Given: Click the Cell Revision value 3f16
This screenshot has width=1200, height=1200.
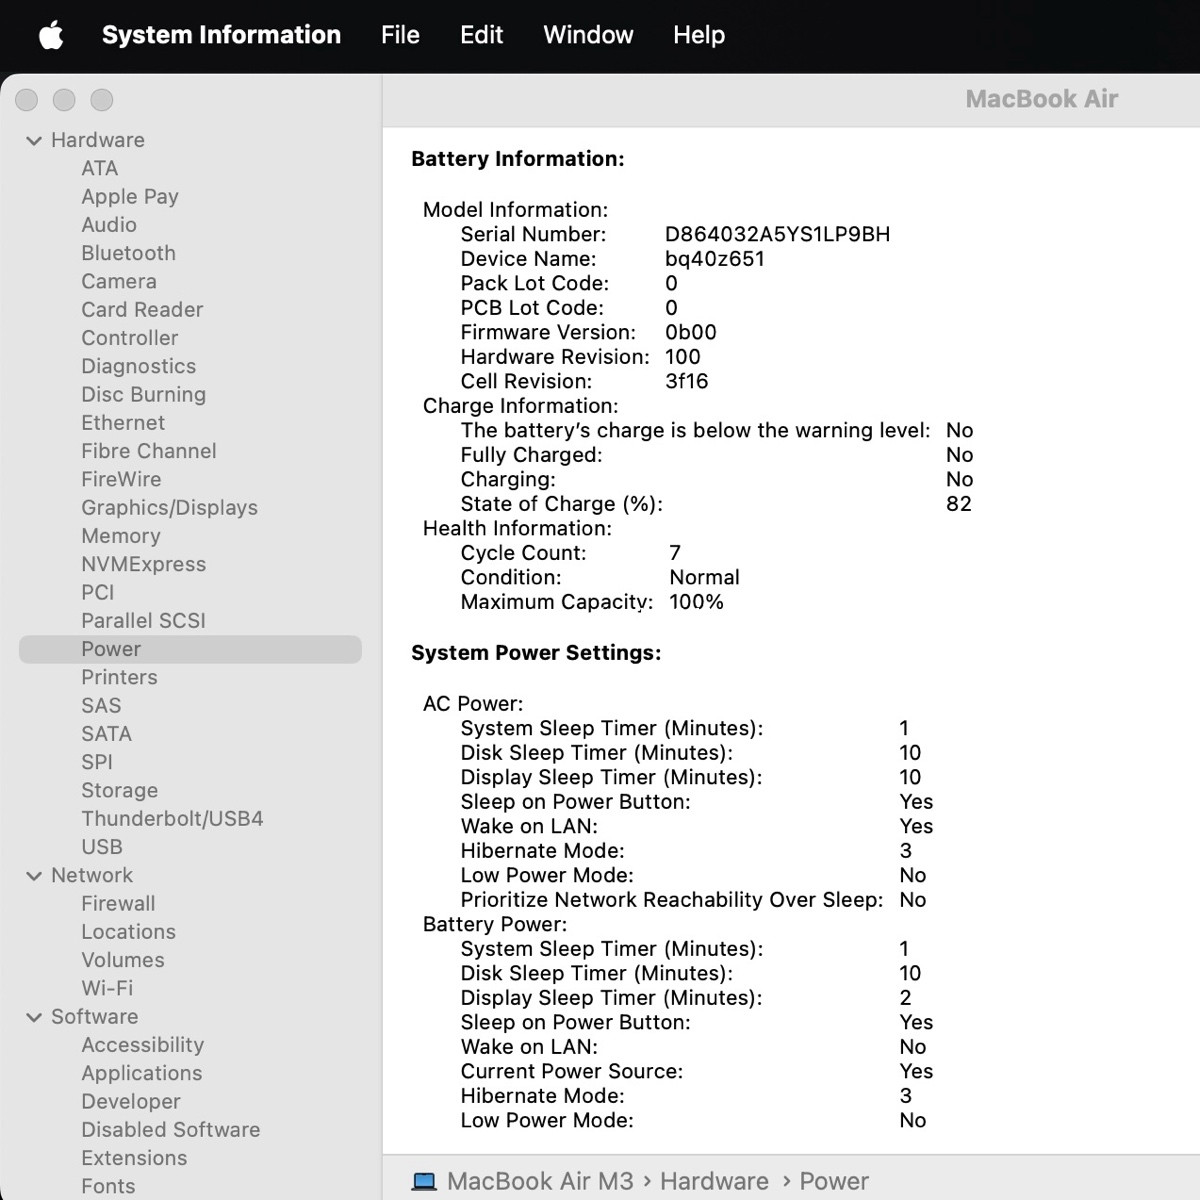Looking at the screenshot, I should tap(687, 382).
